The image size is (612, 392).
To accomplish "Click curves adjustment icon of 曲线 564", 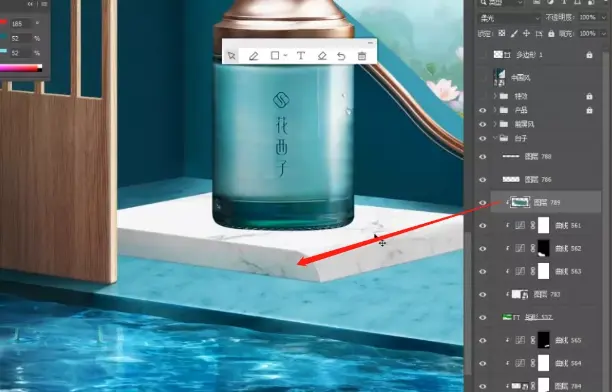I will click(520, 363).
